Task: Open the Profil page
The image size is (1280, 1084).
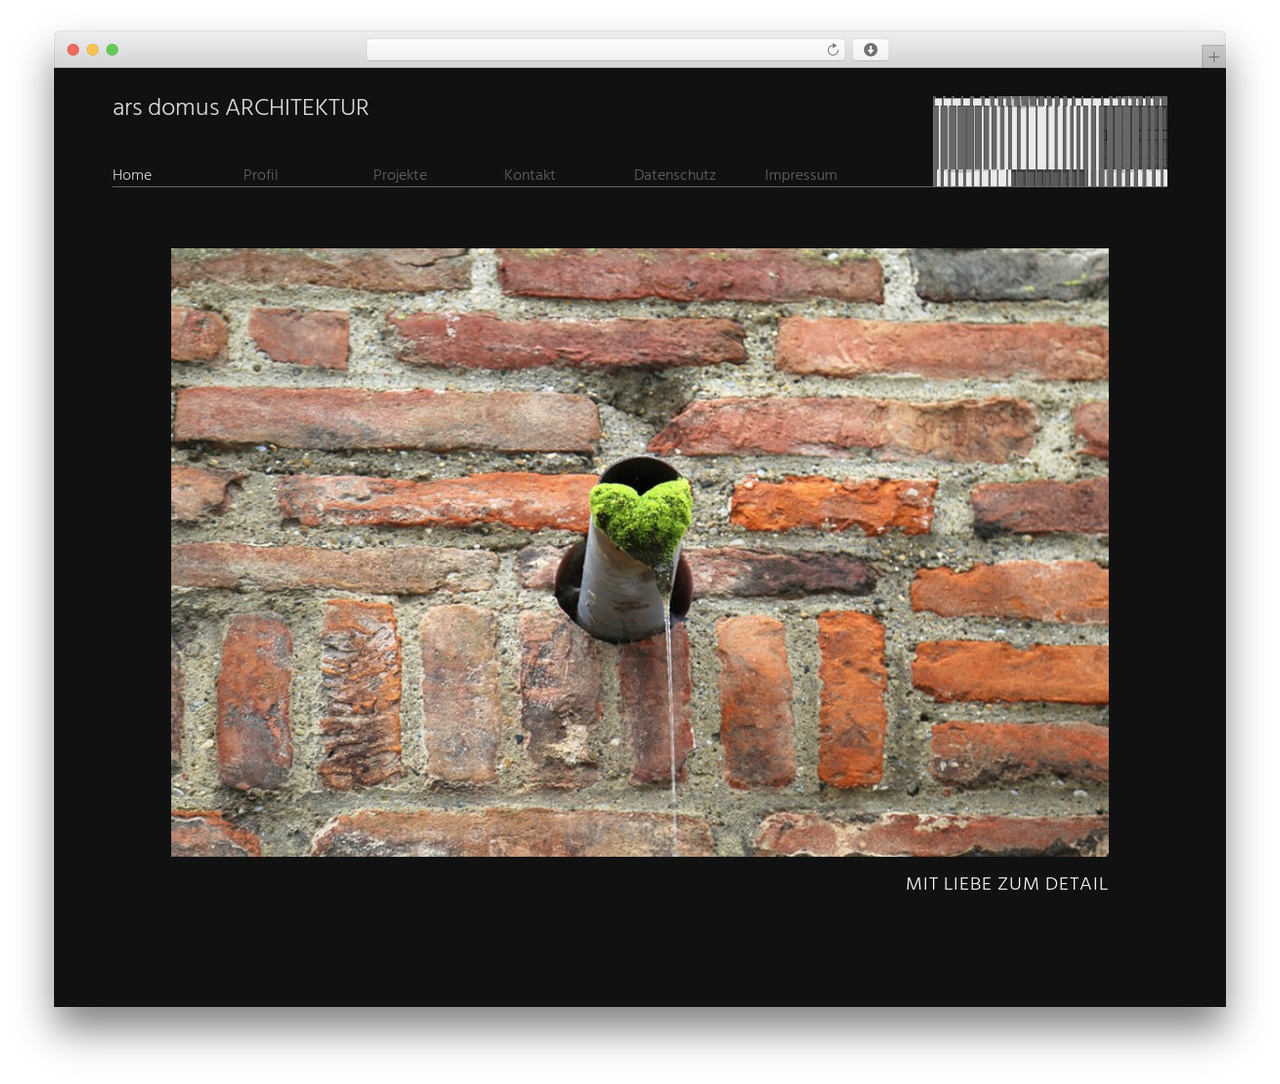Action: tap(260, 175)
